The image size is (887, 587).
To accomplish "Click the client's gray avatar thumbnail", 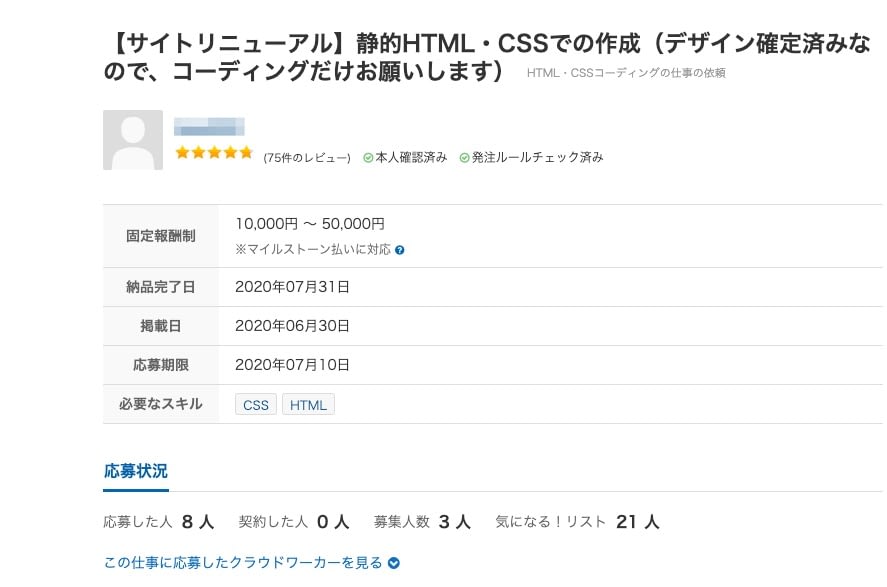I will (x=133, y=140).
